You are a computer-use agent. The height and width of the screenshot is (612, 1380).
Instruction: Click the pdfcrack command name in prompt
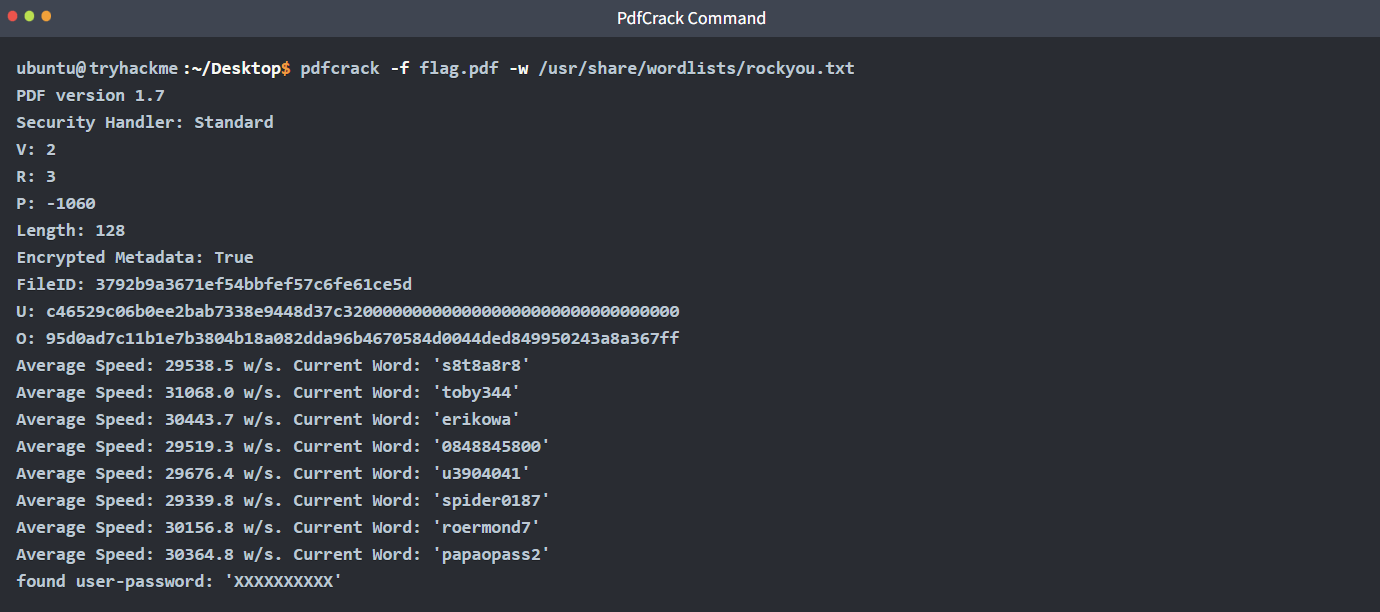(340, 68)
